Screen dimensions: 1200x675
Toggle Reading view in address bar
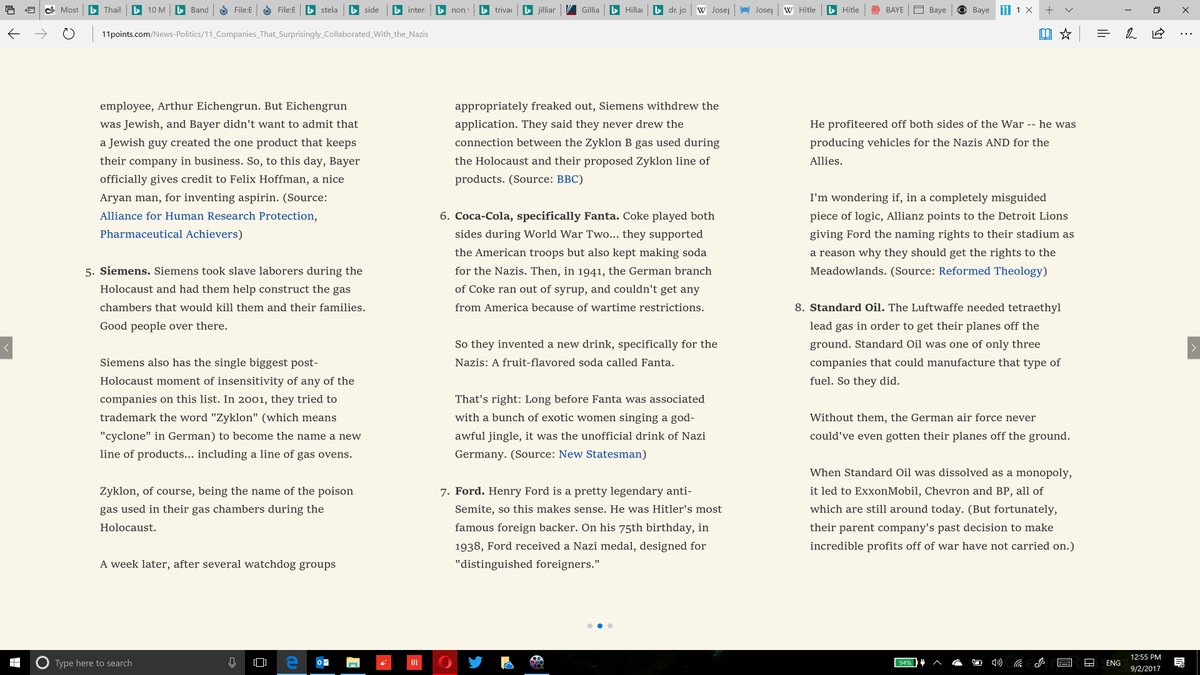click(x=1044, y=33)
